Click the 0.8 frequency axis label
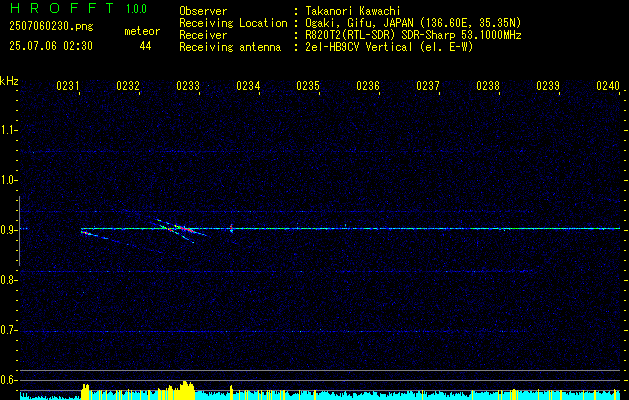The width and height of the screenshot is (629, 400). click(8, 280)
